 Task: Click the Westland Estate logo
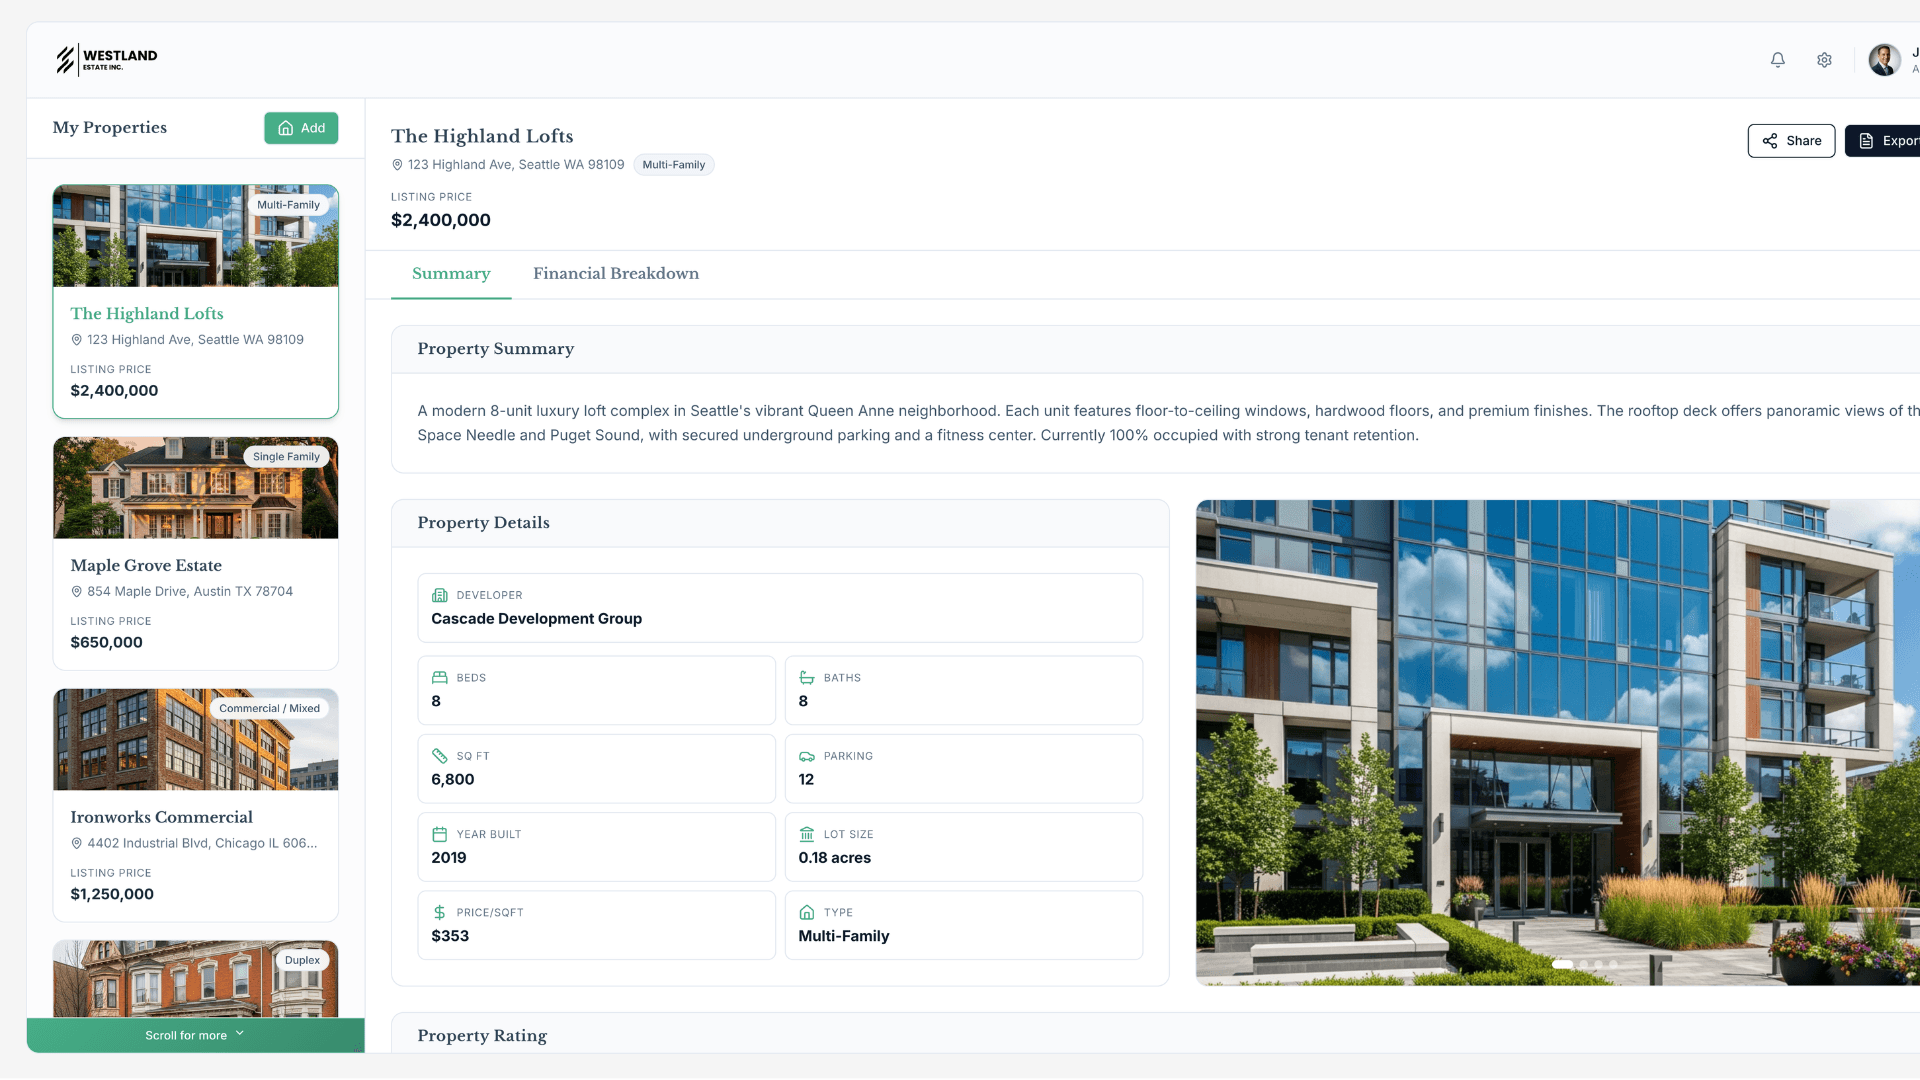(107, 60)
